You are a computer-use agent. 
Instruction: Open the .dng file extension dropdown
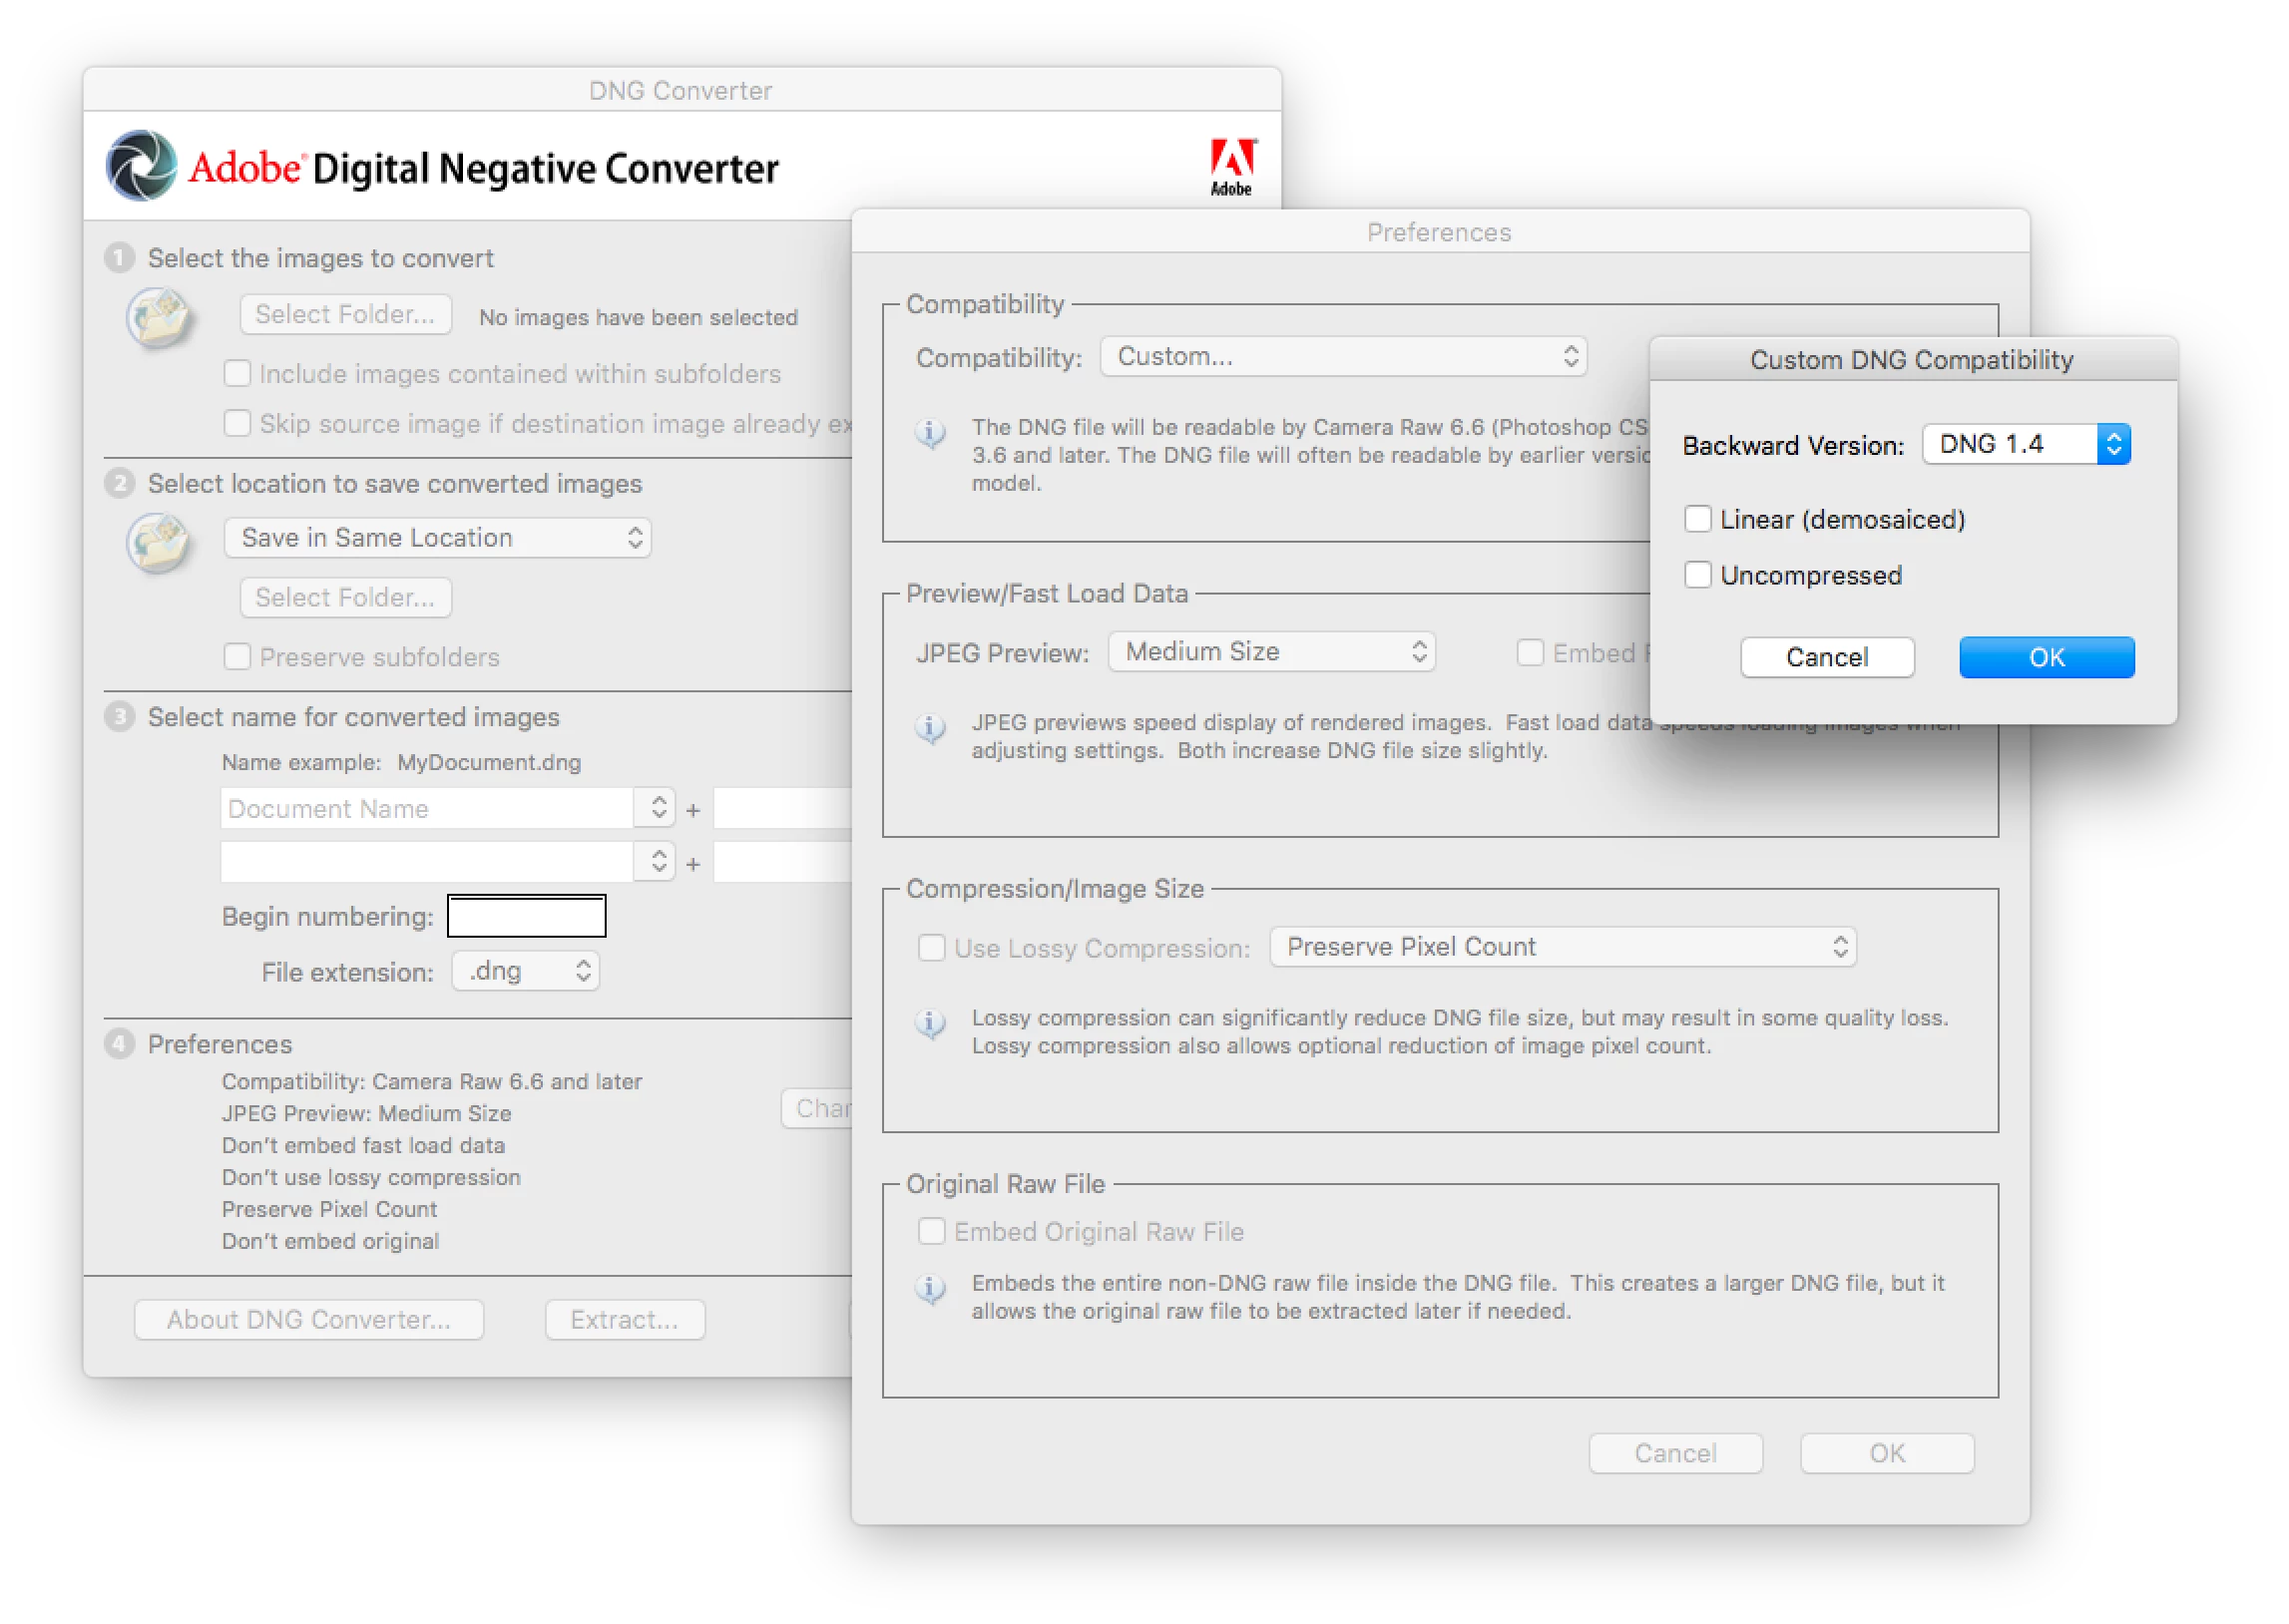526,971
